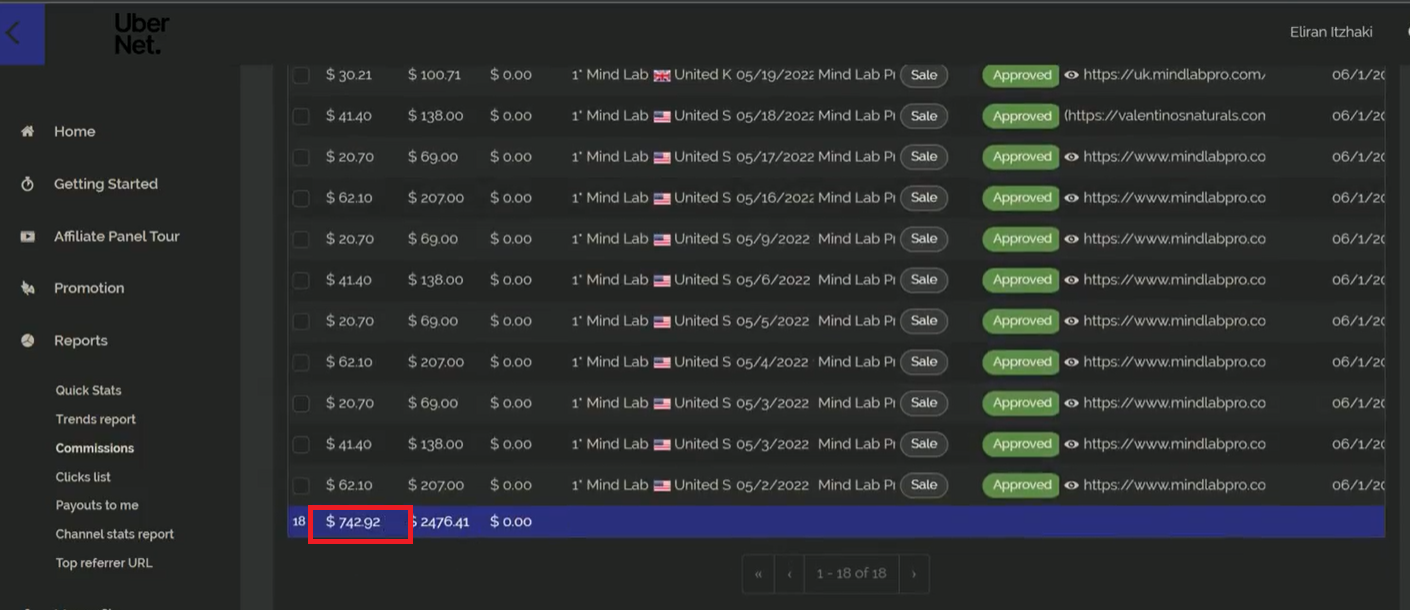Open the Quick Stats report
Viewport: 1410px width, 610px height.
(89, 390)
